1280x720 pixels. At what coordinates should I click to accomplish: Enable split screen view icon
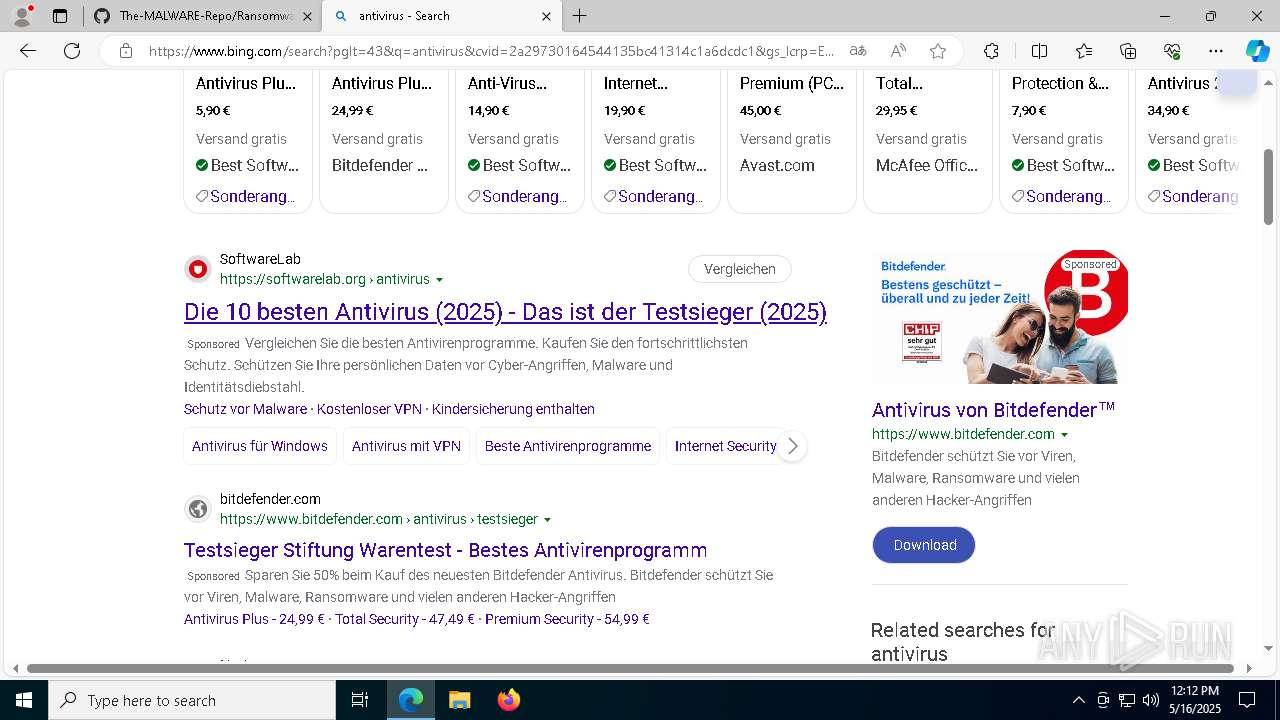click(x=1039, y=51)
